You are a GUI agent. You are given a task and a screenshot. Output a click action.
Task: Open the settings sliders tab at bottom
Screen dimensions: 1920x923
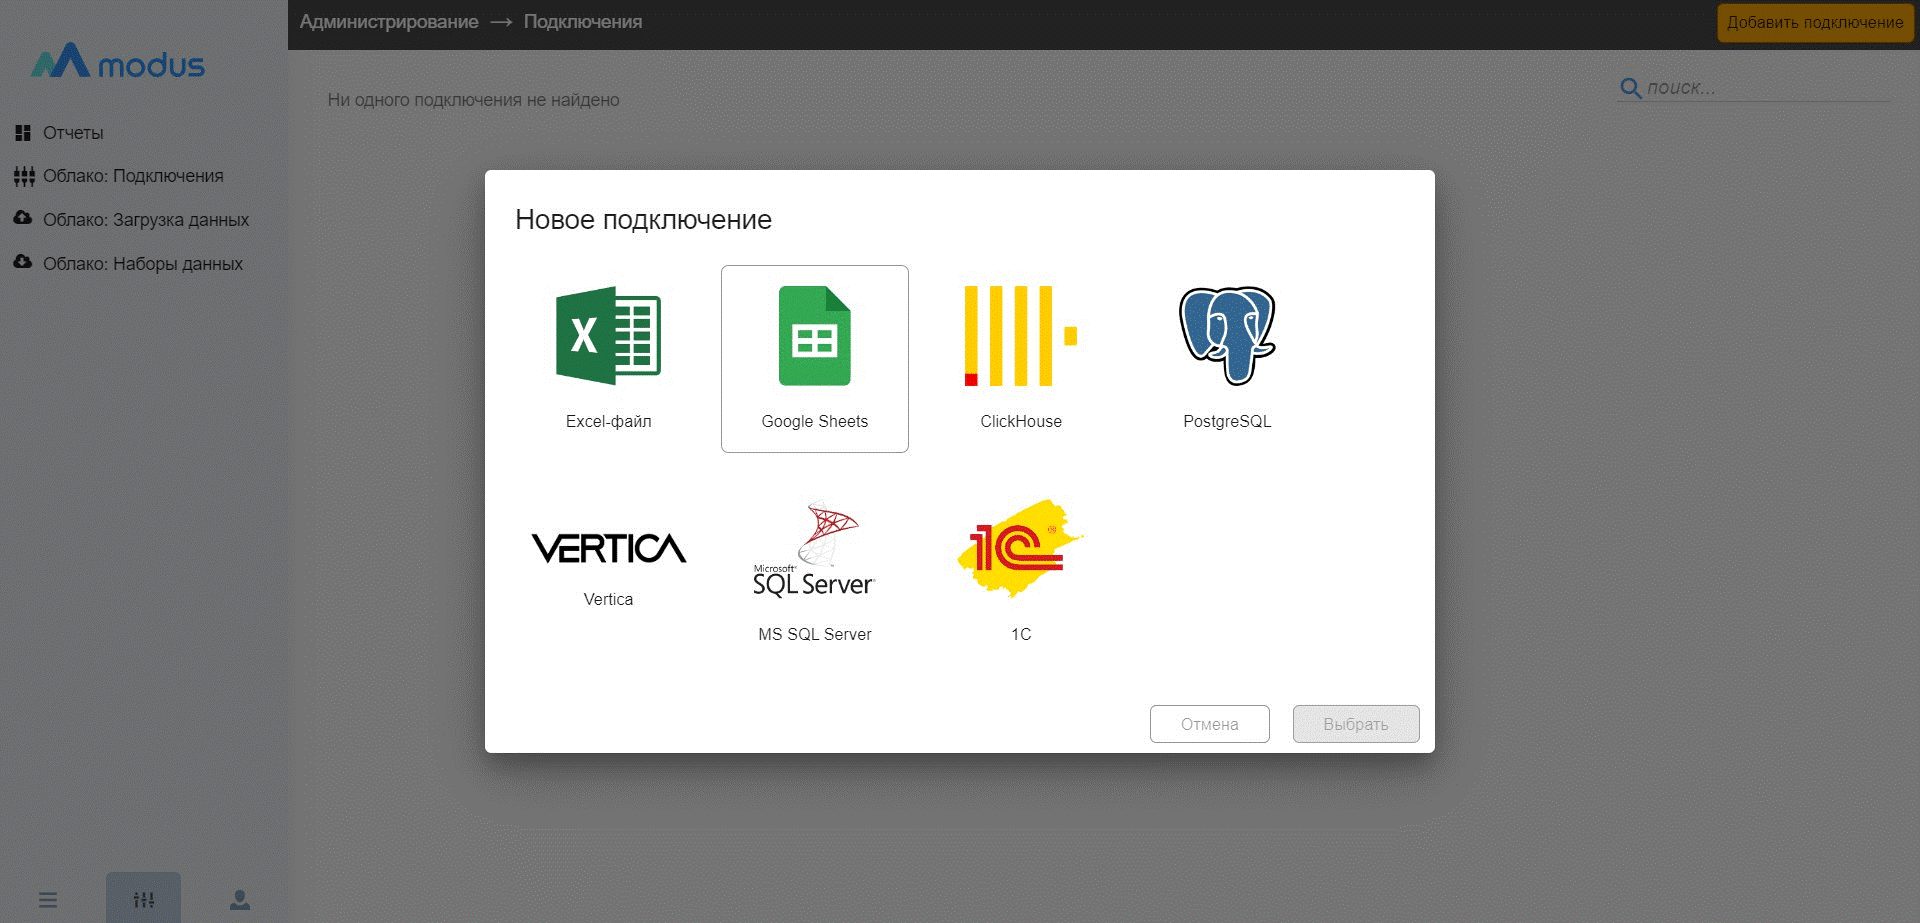tap(144, 900)
